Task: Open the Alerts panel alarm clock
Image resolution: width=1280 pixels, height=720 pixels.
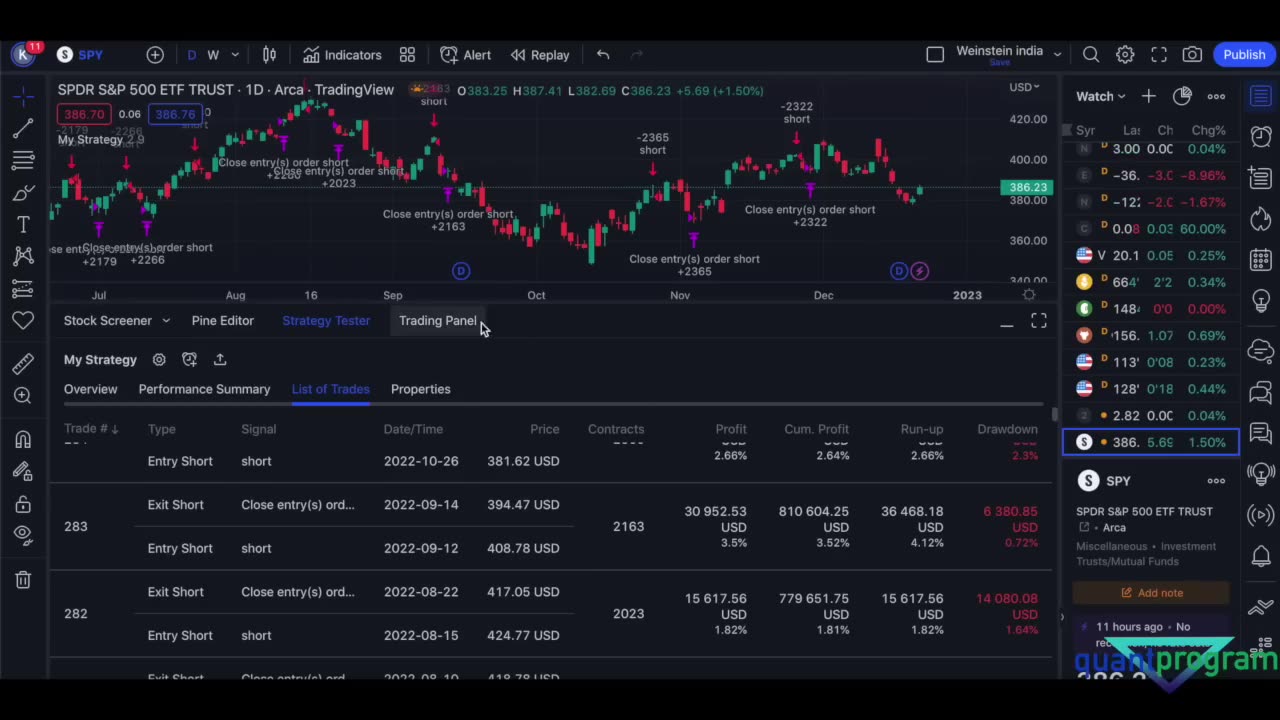Action: point(1261,137)
